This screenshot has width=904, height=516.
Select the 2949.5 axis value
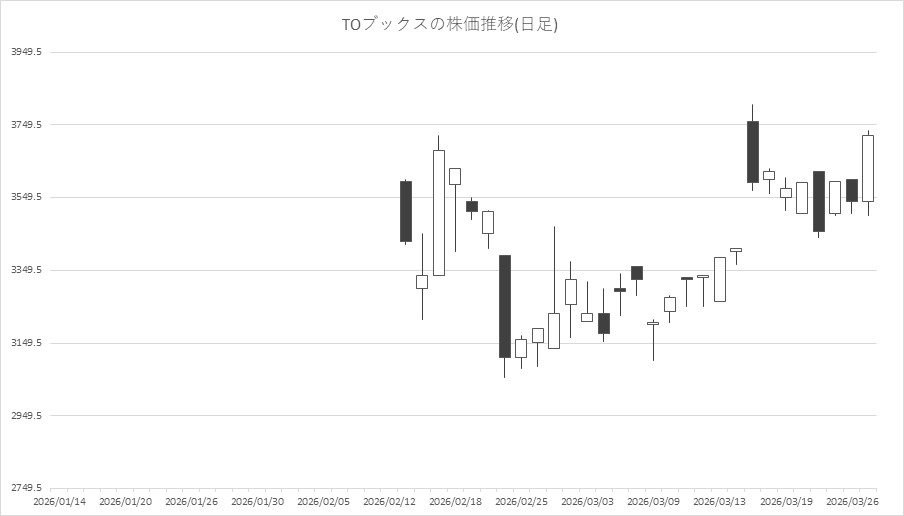(26, 415)
